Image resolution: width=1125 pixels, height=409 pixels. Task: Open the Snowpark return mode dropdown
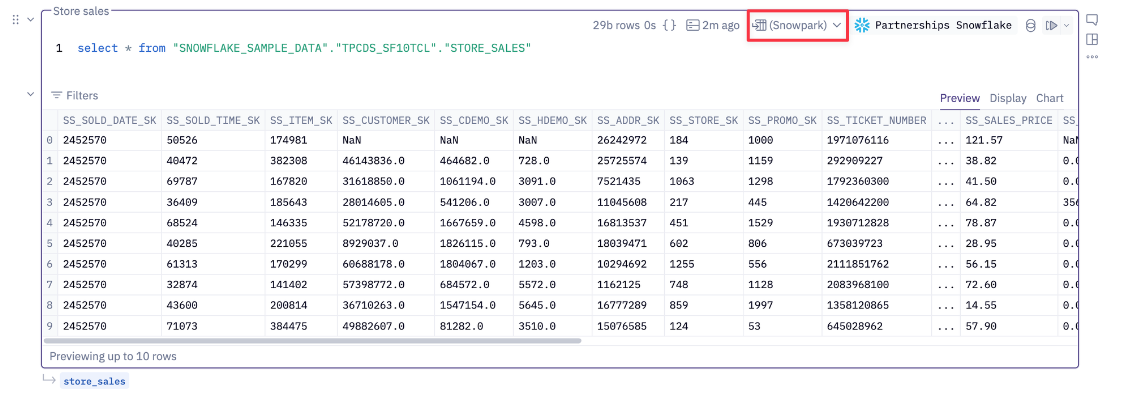797,25
